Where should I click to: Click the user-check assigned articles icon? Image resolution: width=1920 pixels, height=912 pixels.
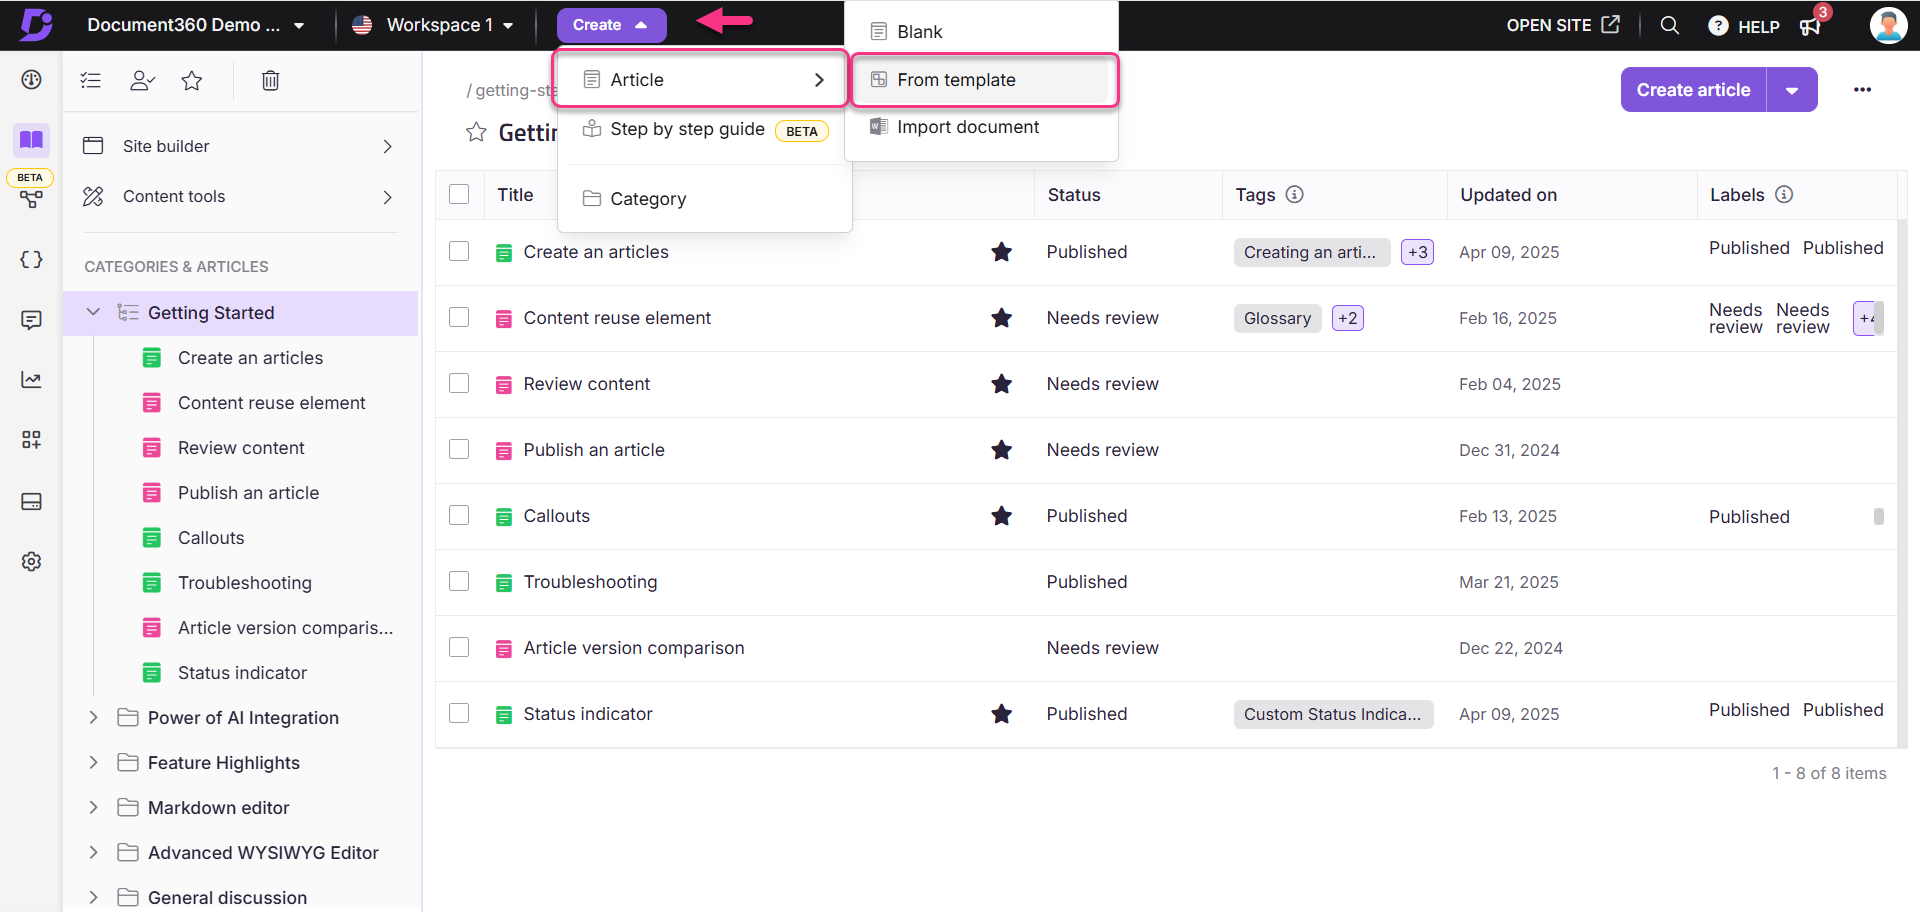[142, 80]
